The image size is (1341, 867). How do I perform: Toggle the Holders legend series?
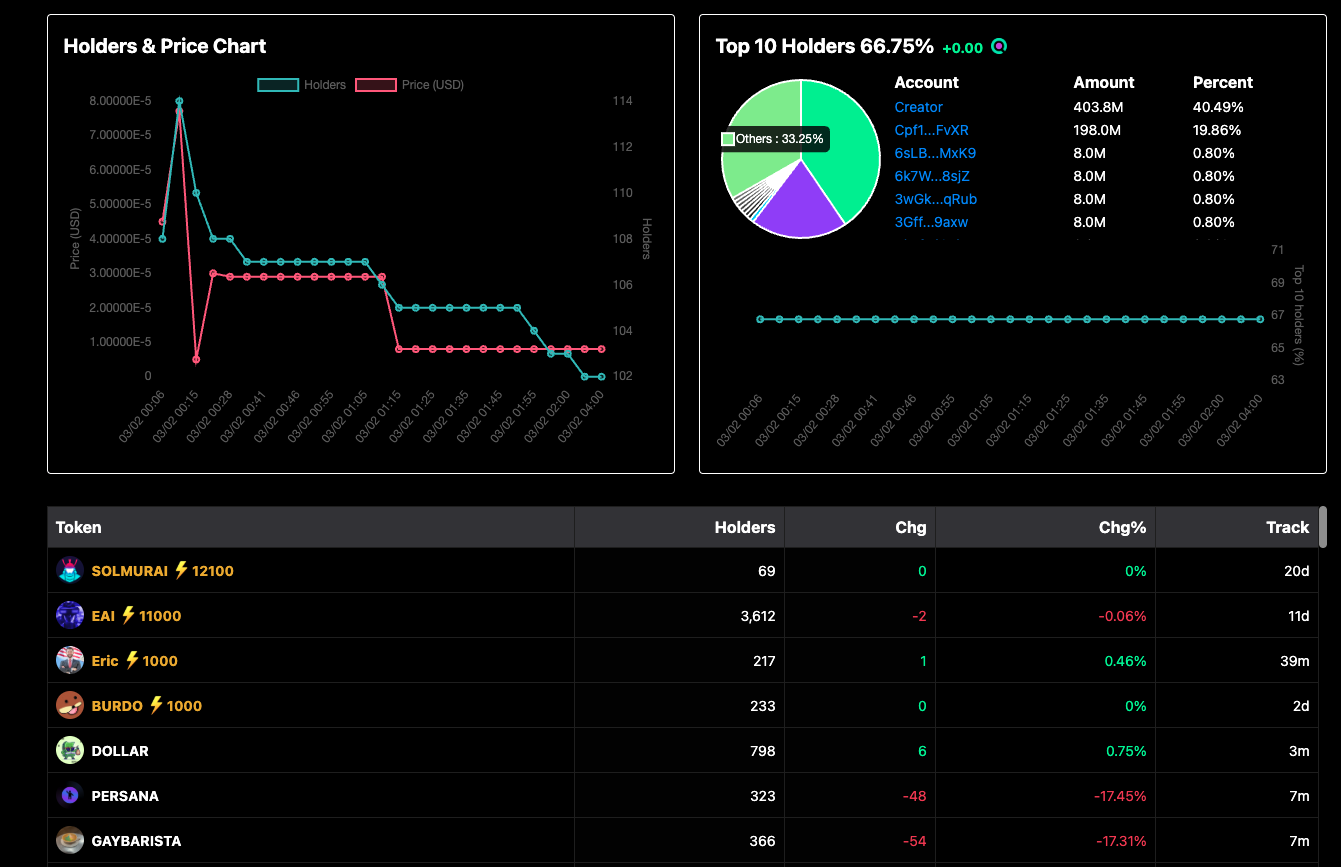pyautogui.click(x=302, y=85)
